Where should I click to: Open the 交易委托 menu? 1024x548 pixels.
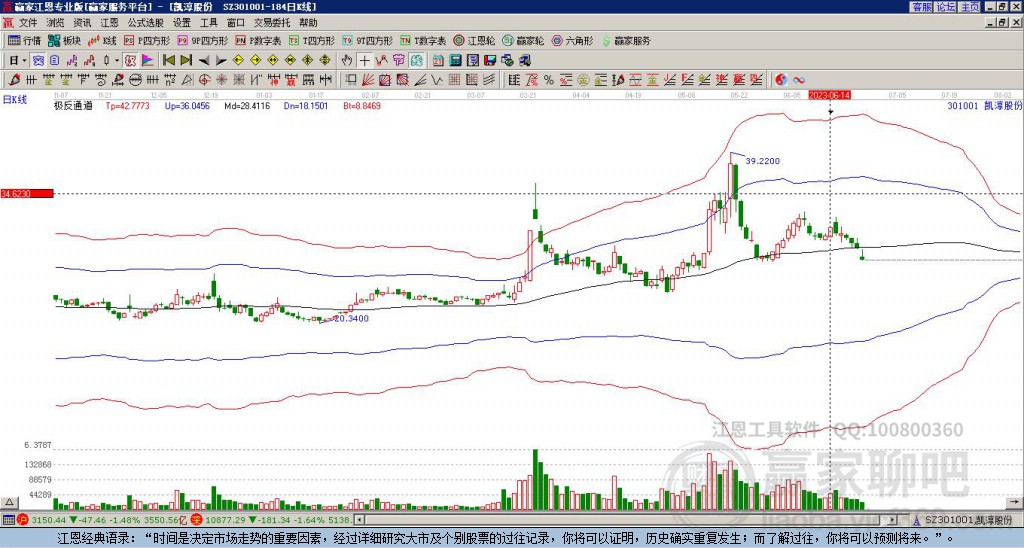tap(272, 23)
